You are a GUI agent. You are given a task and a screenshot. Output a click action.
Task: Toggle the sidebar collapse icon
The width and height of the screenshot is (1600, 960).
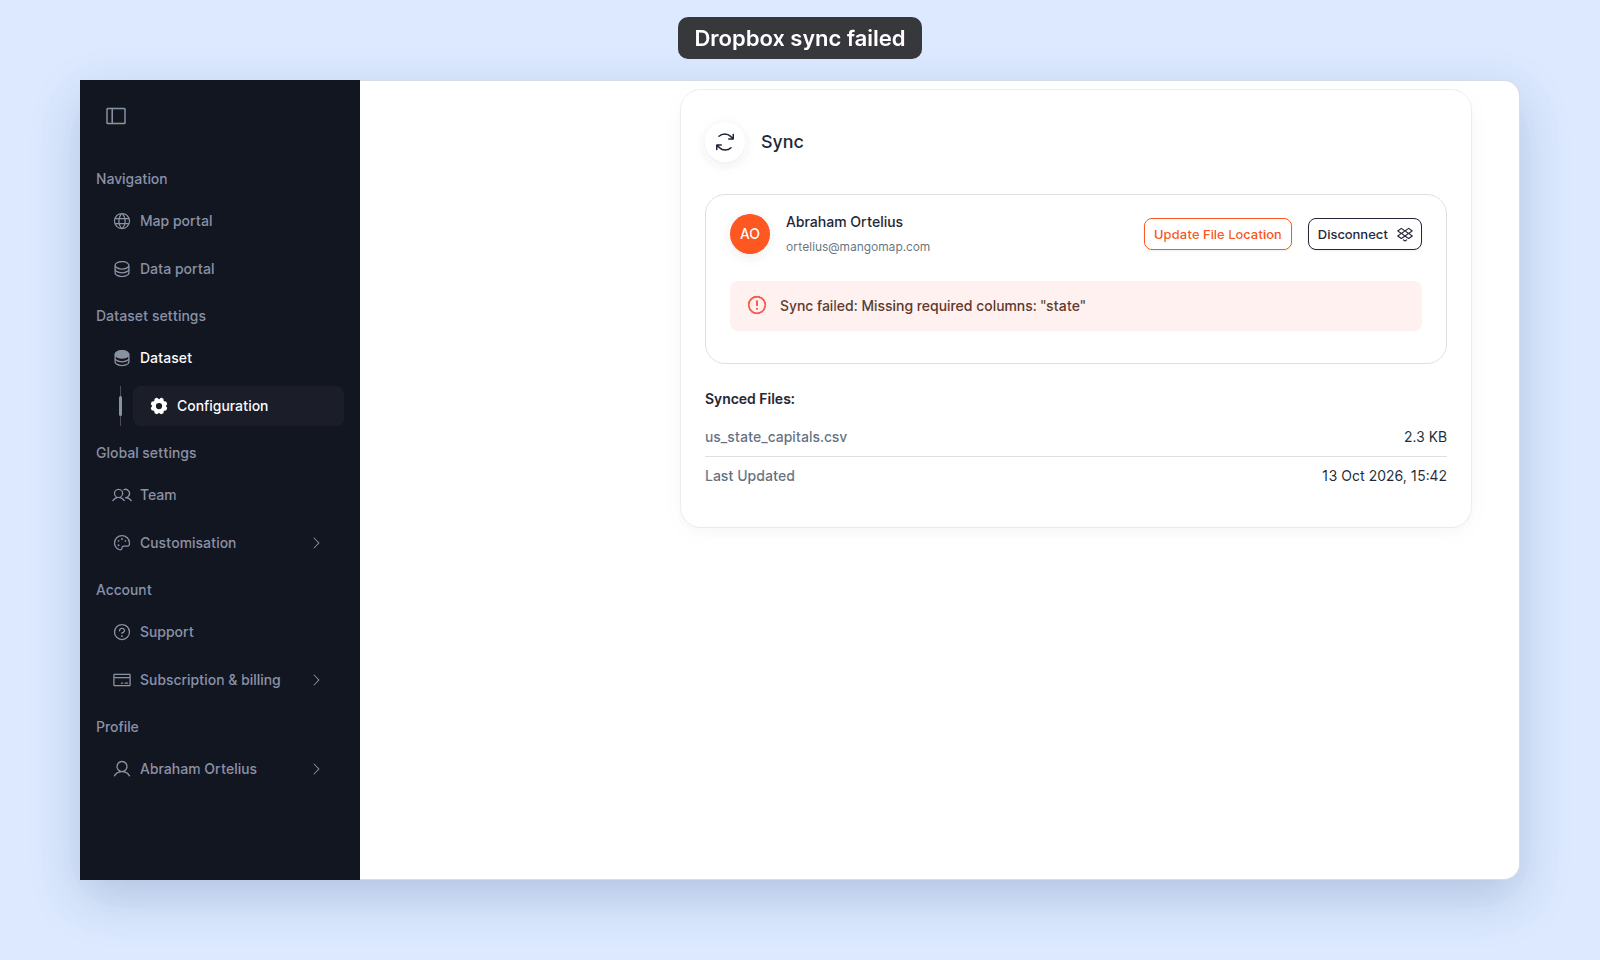point(116,116)
